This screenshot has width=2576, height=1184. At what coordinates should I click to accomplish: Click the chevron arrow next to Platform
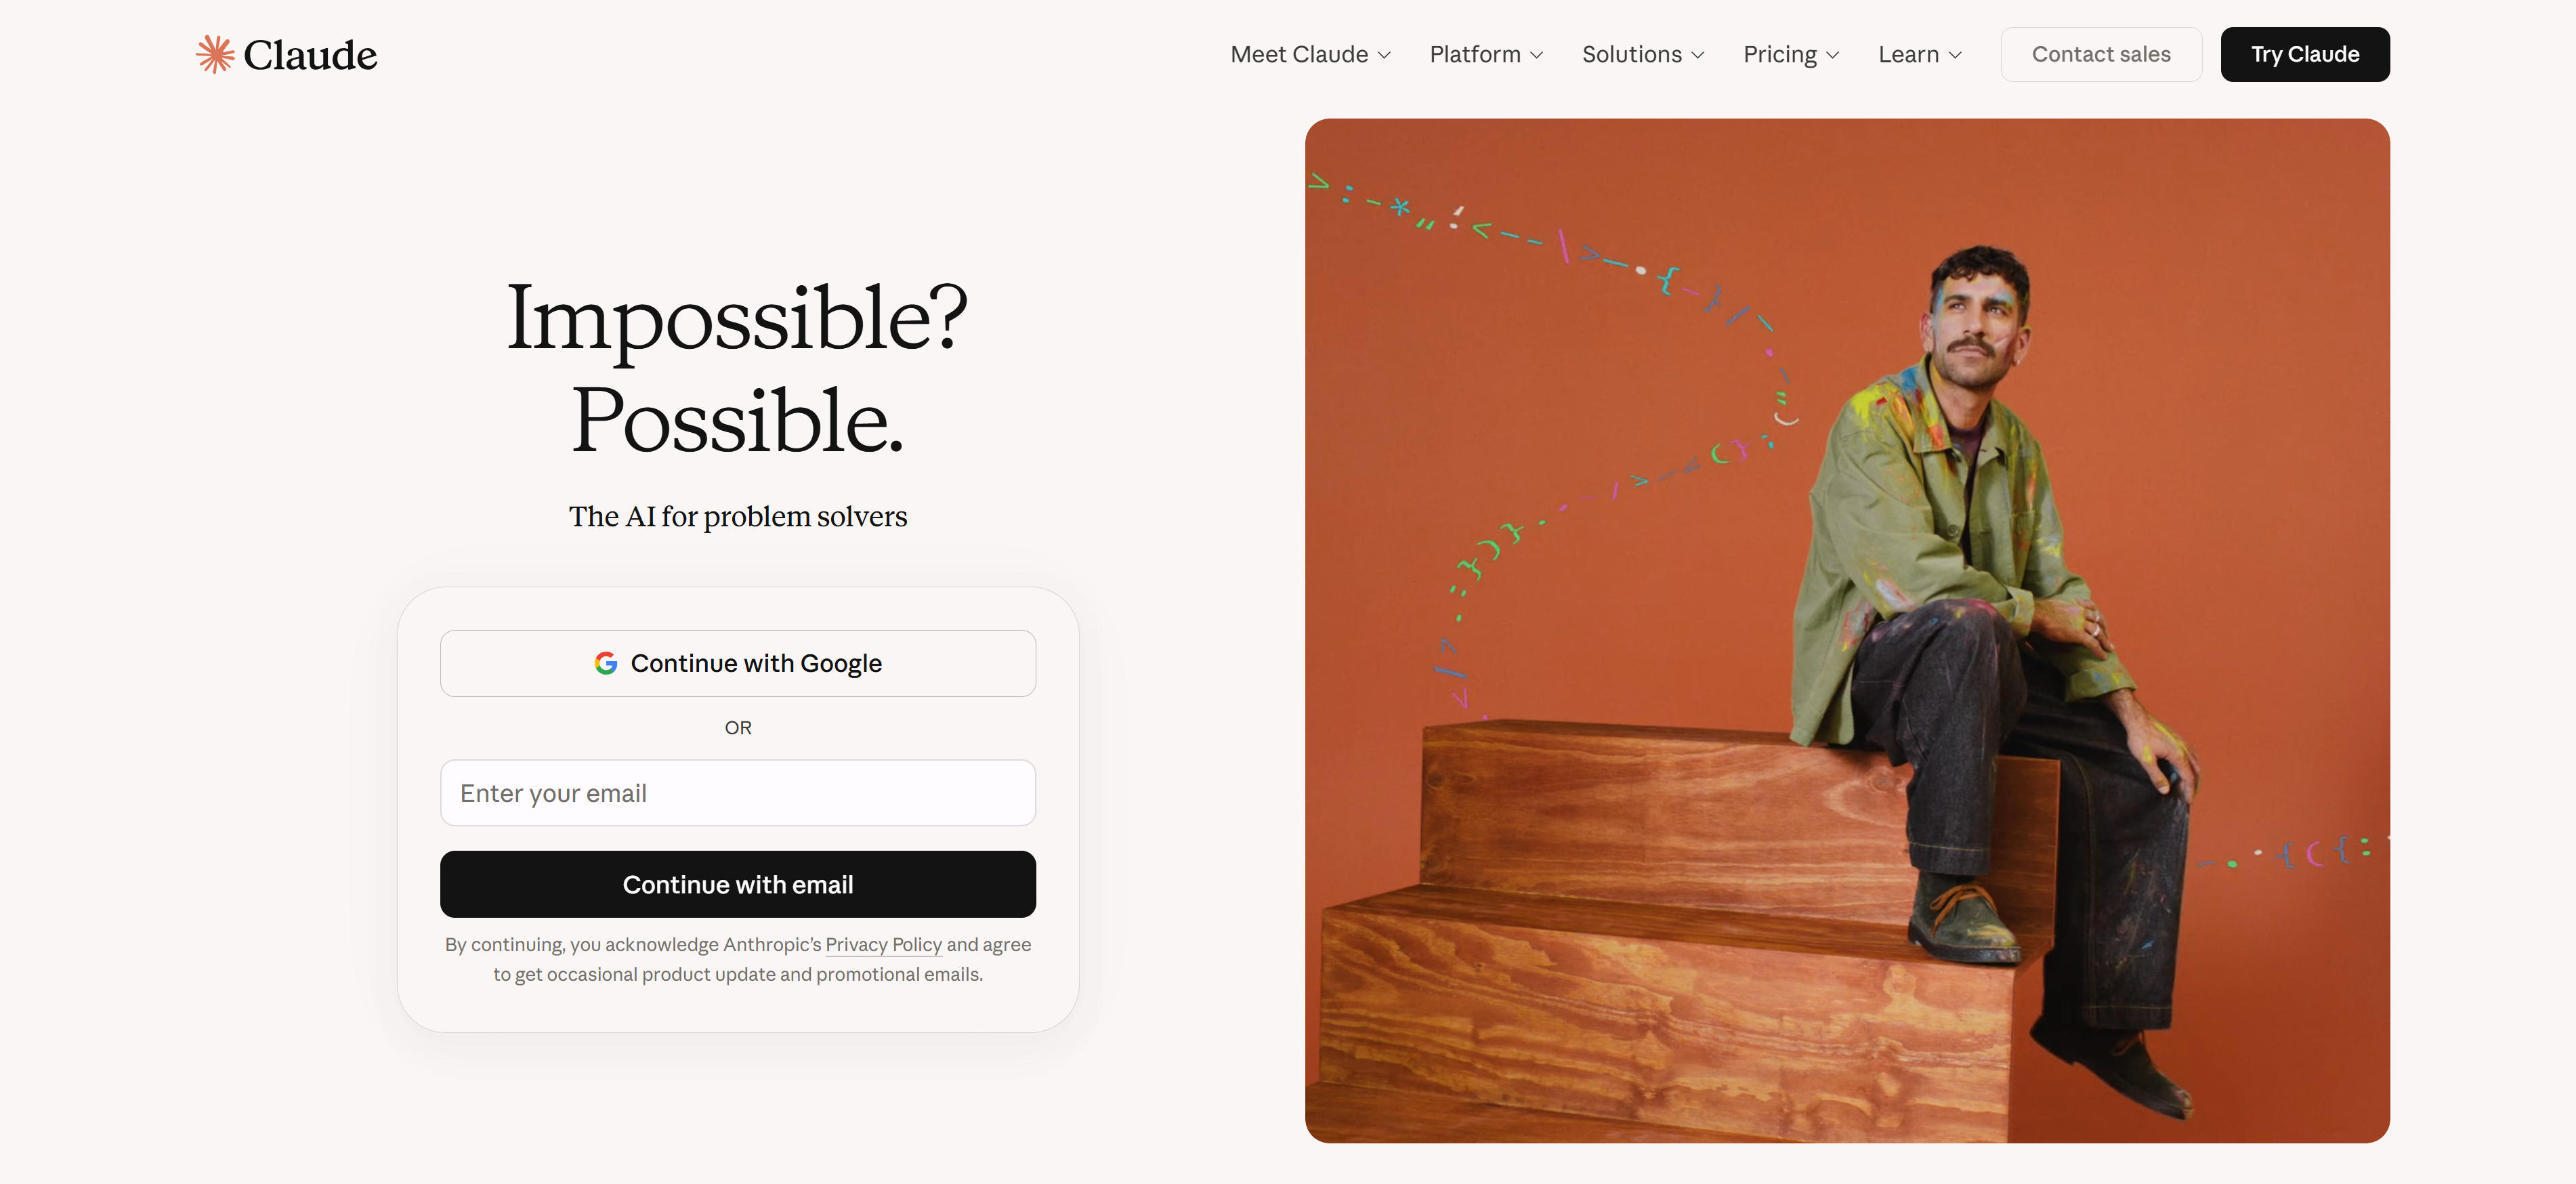coord(1536,55)
